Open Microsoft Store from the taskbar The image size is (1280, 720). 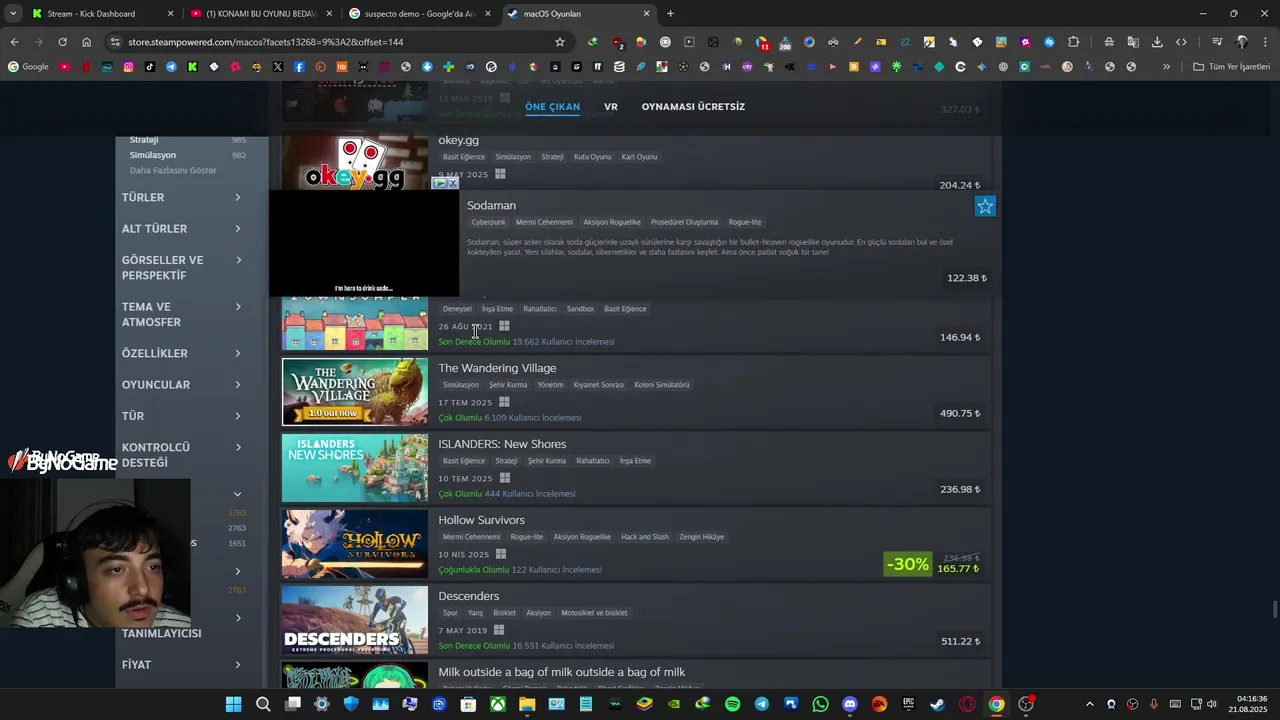pyautogui.click(x=468, y=704)
